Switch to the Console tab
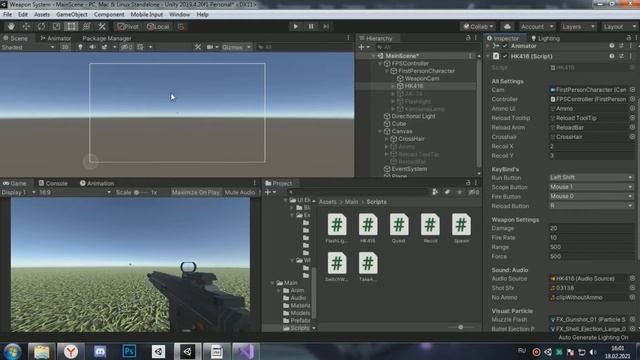 (53, 183)
